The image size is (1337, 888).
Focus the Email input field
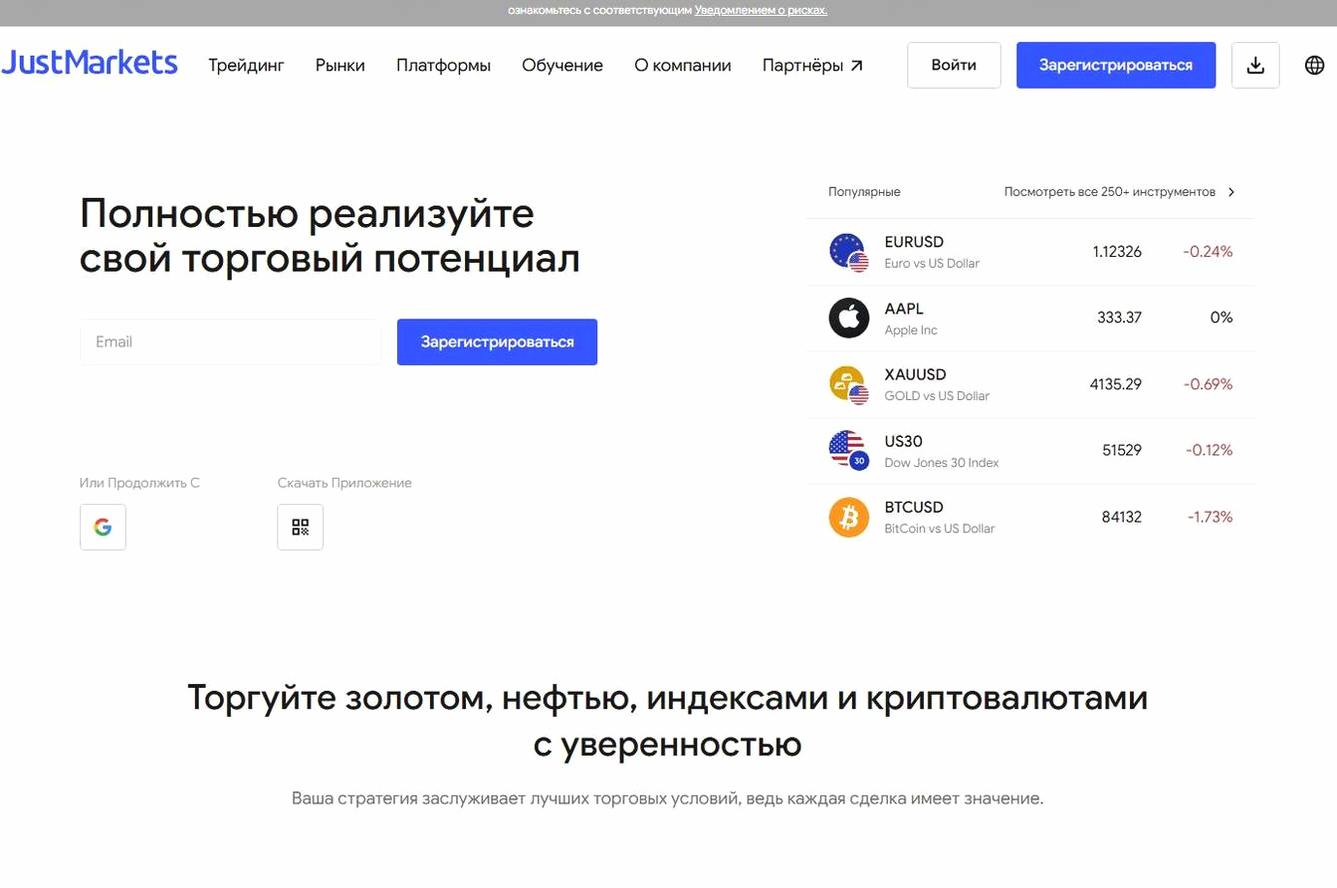[x=230, y=342]
